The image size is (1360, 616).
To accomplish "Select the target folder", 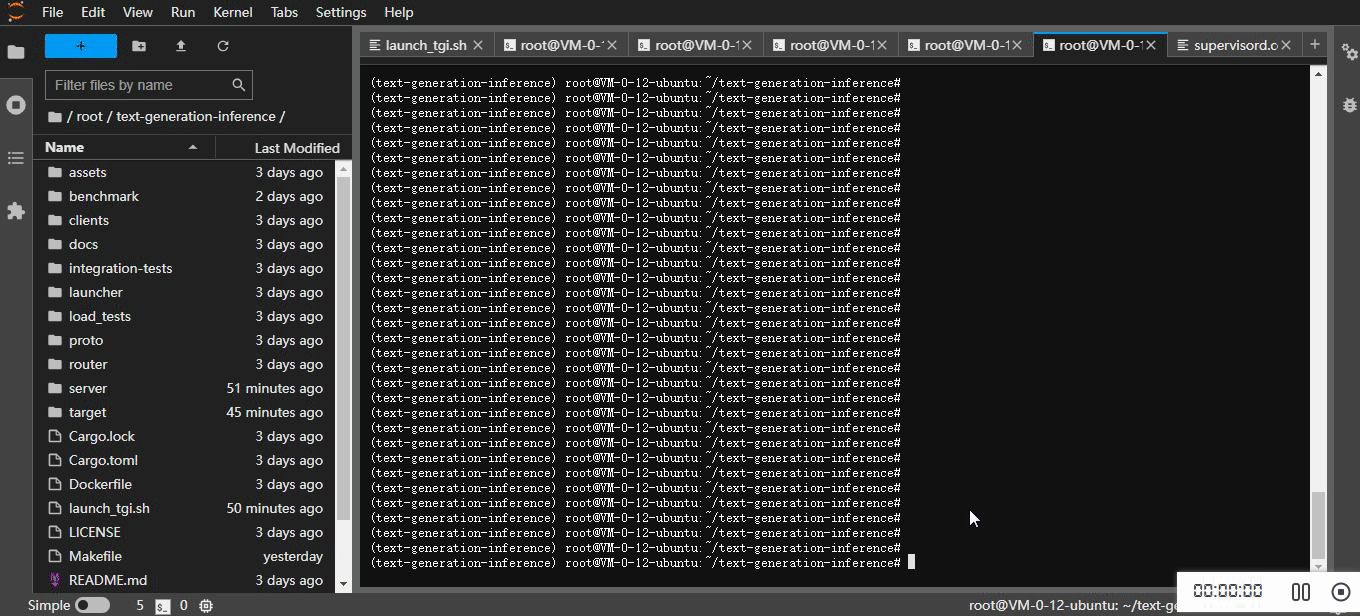I will (184, 412).
